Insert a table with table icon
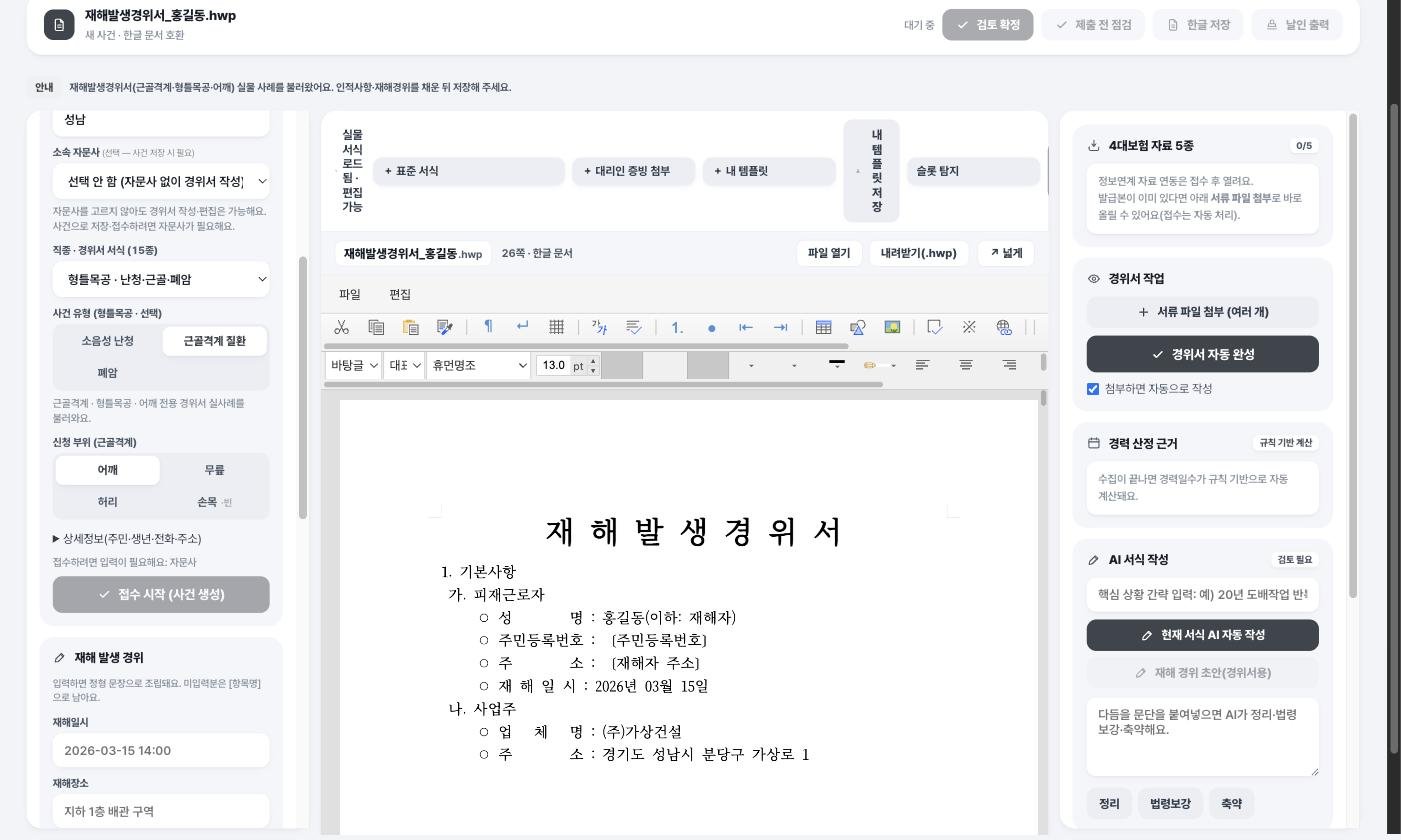1401x840 pixels. [x=823, y=327]
